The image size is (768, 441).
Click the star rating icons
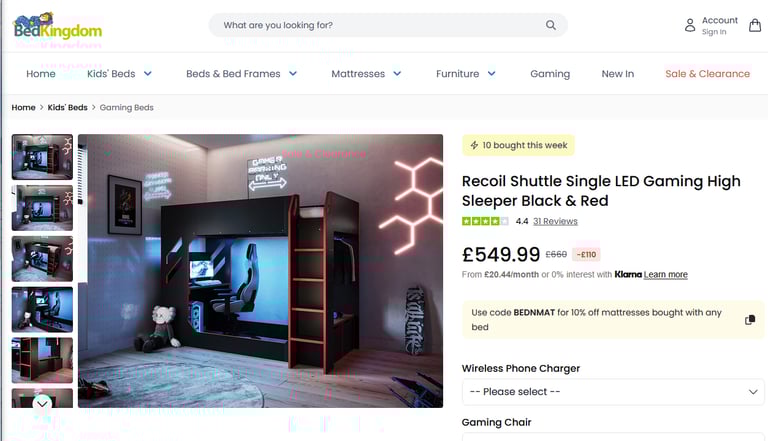pyautogui.click(x=485, y=221)
